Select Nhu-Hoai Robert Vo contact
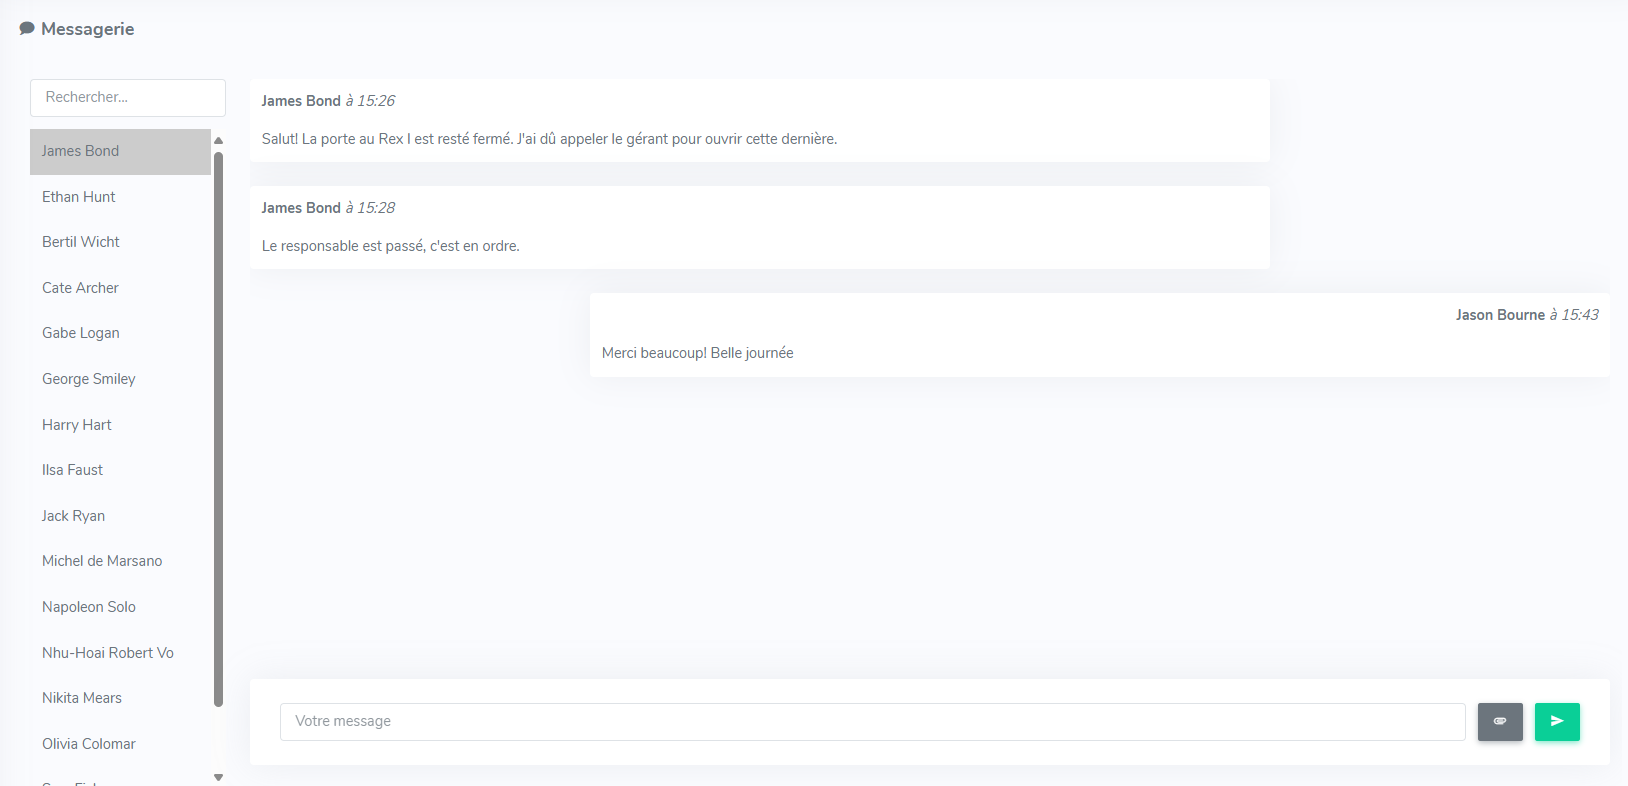The height and width of the screenshot is (786, 1628). [108, 653]
